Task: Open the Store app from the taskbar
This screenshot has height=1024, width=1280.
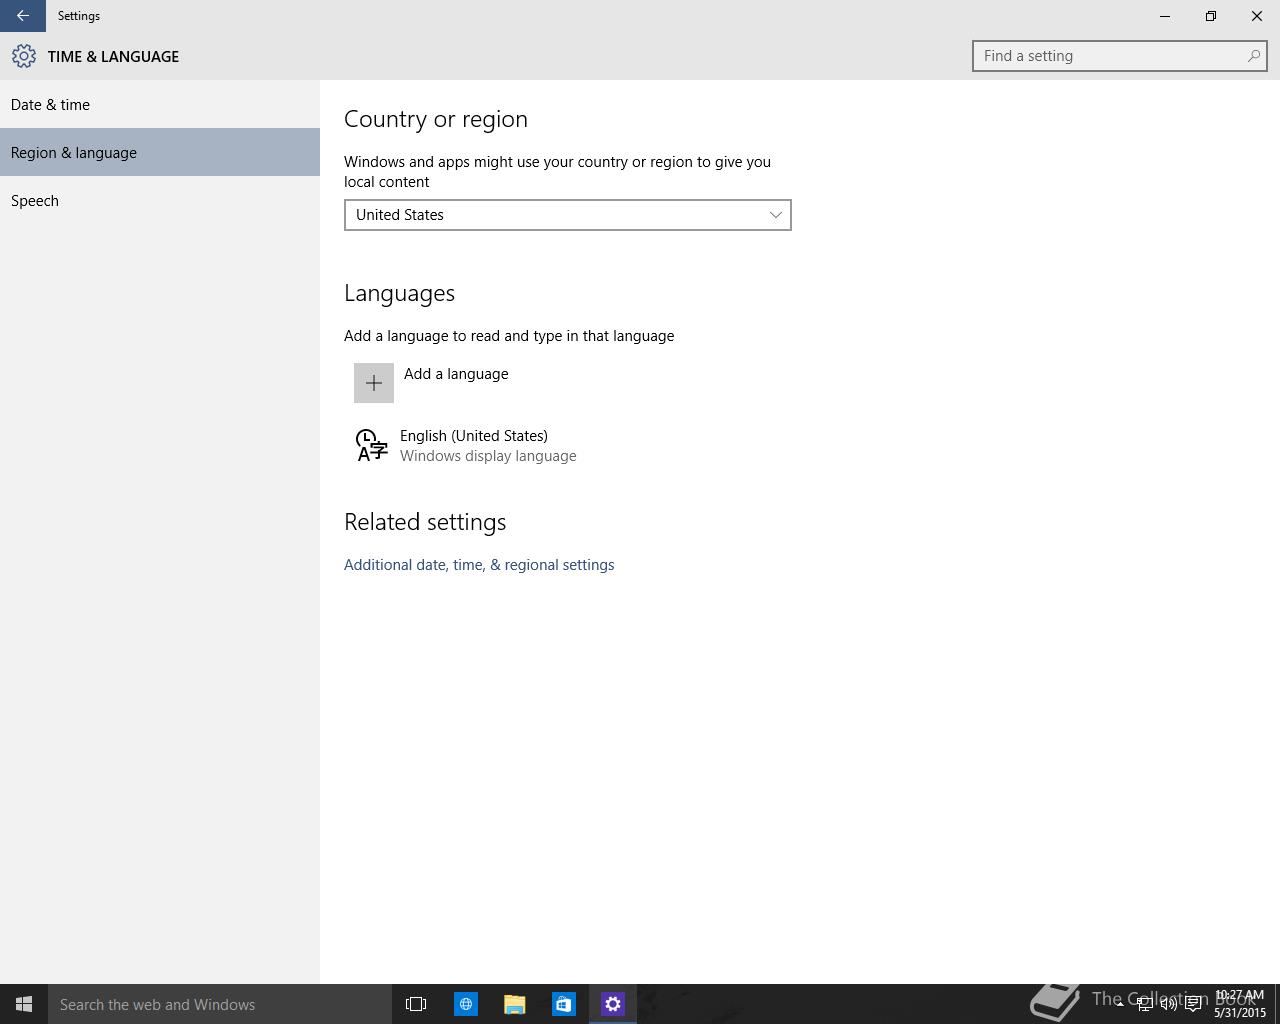Action: pyautogui.click(x=564, y=1004)
